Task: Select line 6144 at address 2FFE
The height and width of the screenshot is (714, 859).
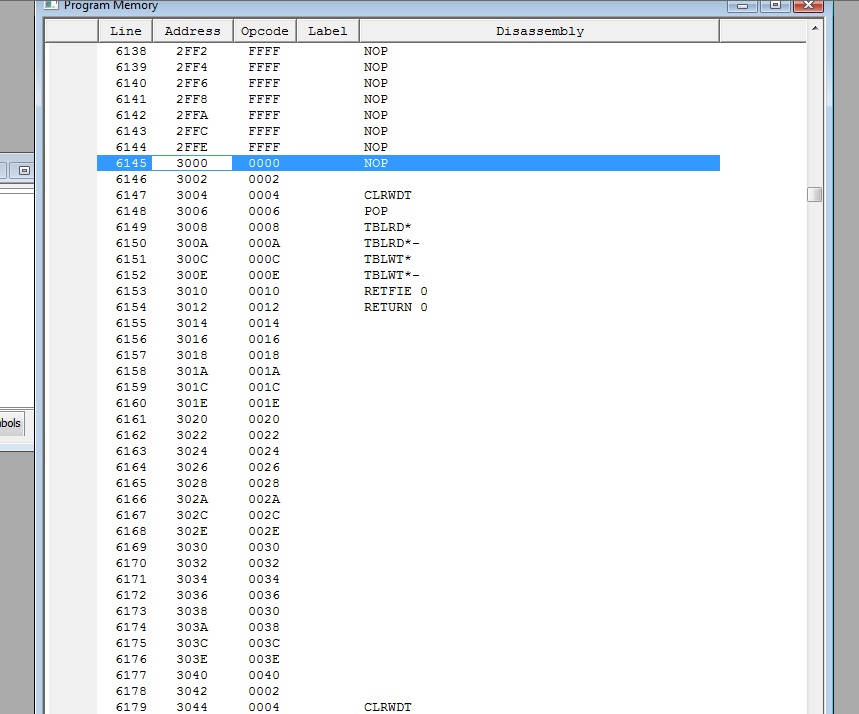Action: [130, 147]
